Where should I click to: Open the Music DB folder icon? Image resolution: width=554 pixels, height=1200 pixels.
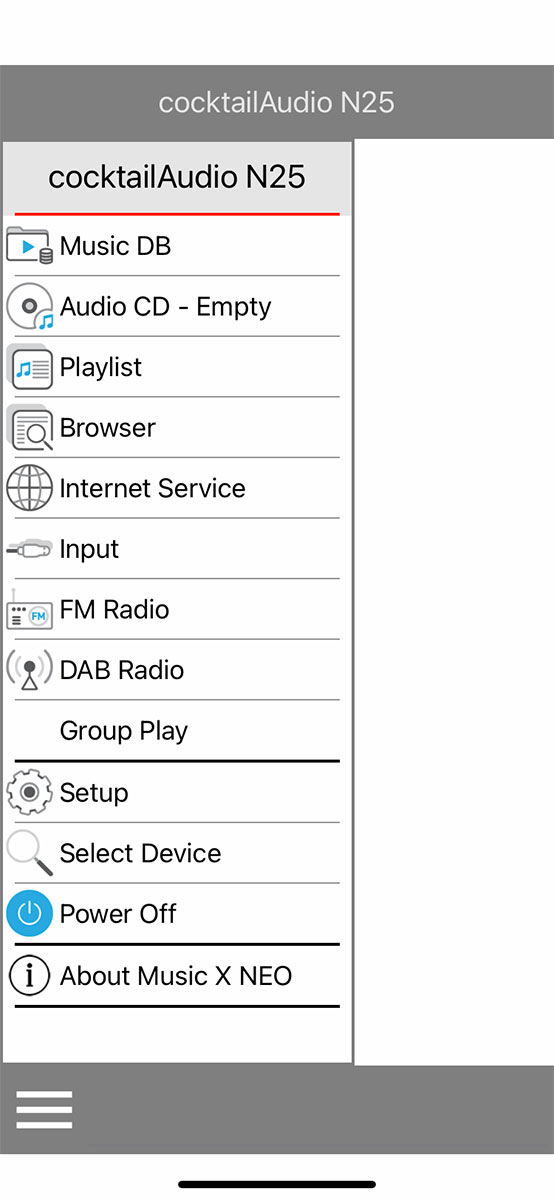click(x=29, y=246)
